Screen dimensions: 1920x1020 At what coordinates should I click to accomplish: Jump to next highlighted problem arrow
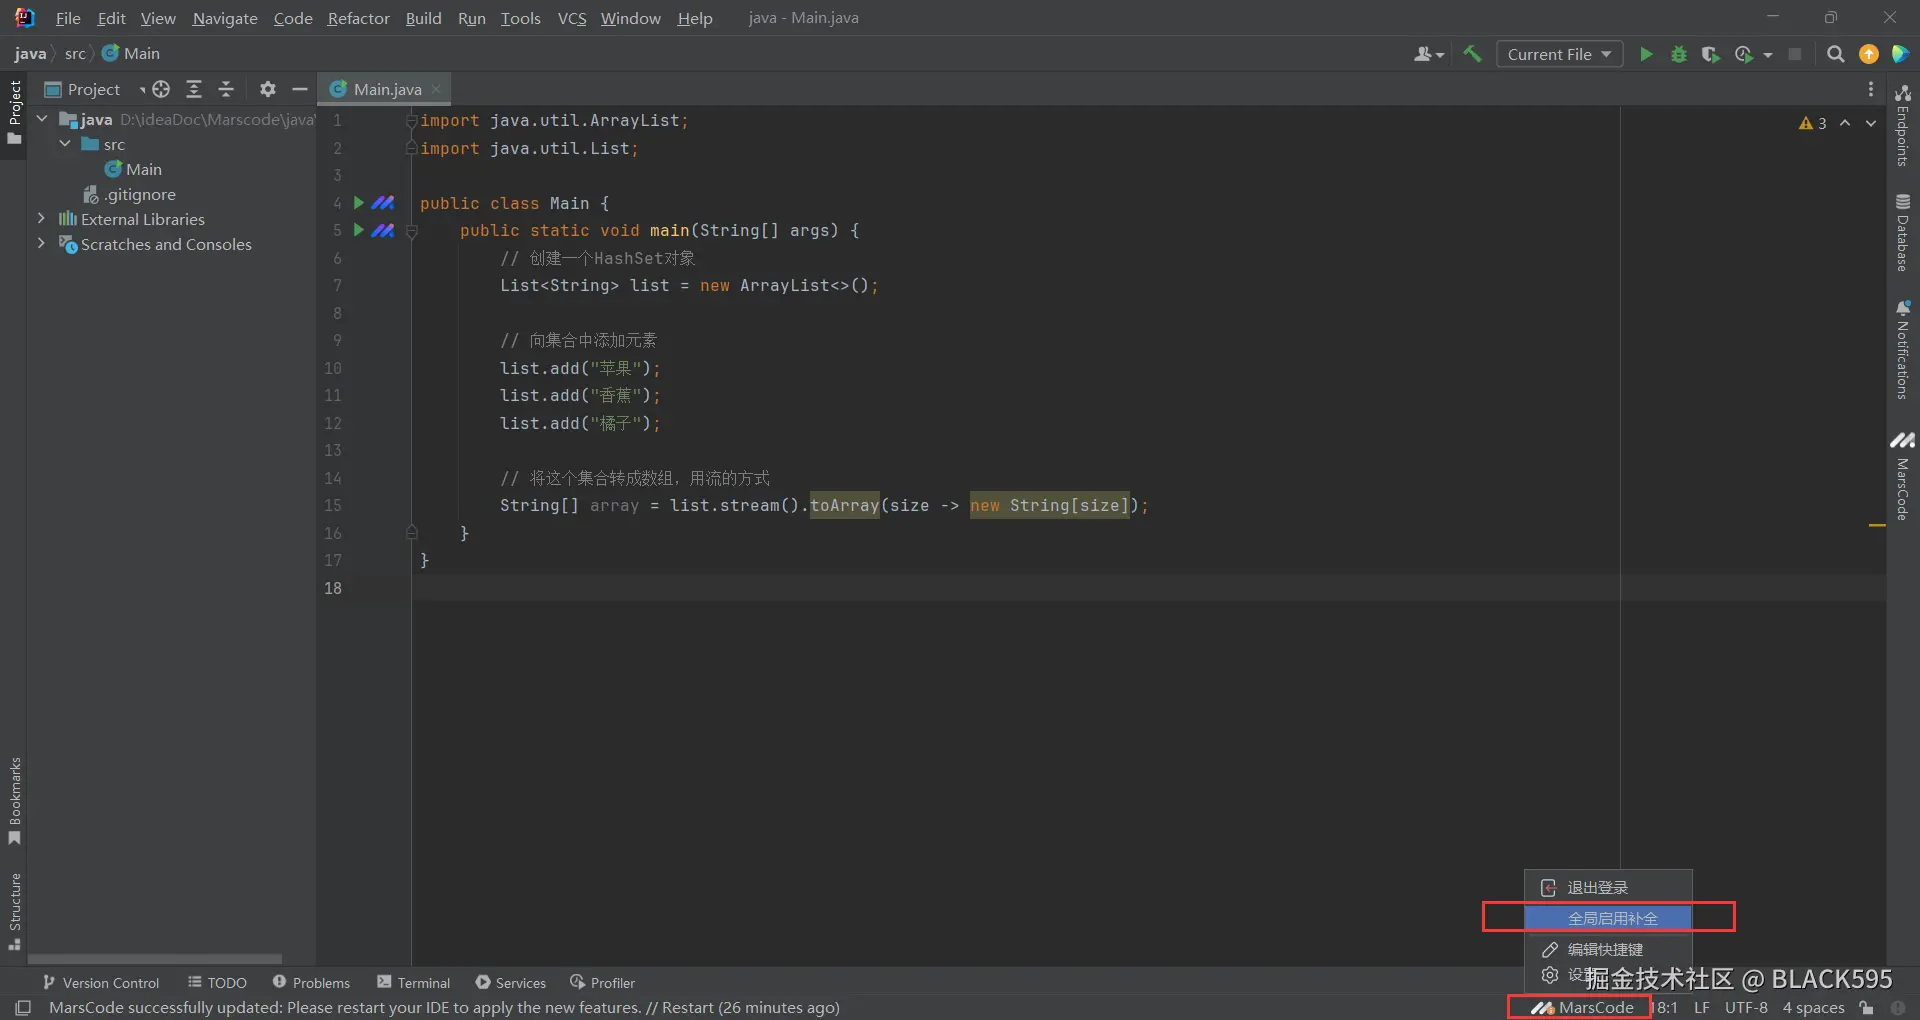click(1871, 123)
